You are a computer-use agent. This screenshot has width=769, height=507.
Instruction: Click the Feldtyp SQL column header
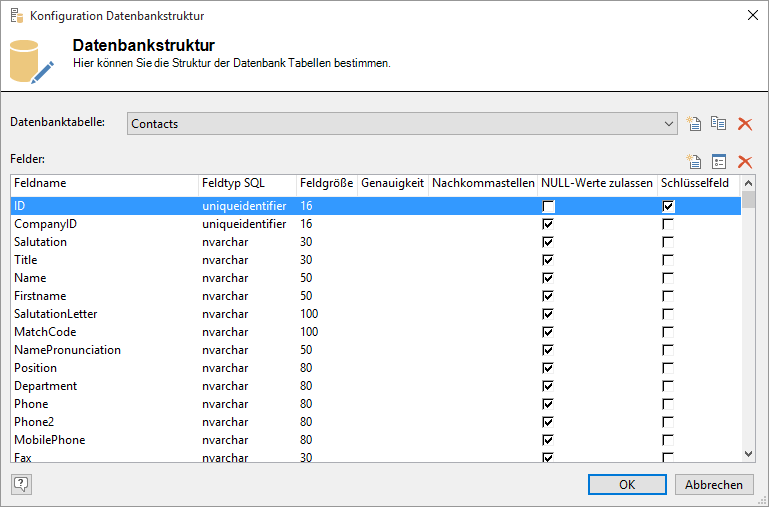246,184
